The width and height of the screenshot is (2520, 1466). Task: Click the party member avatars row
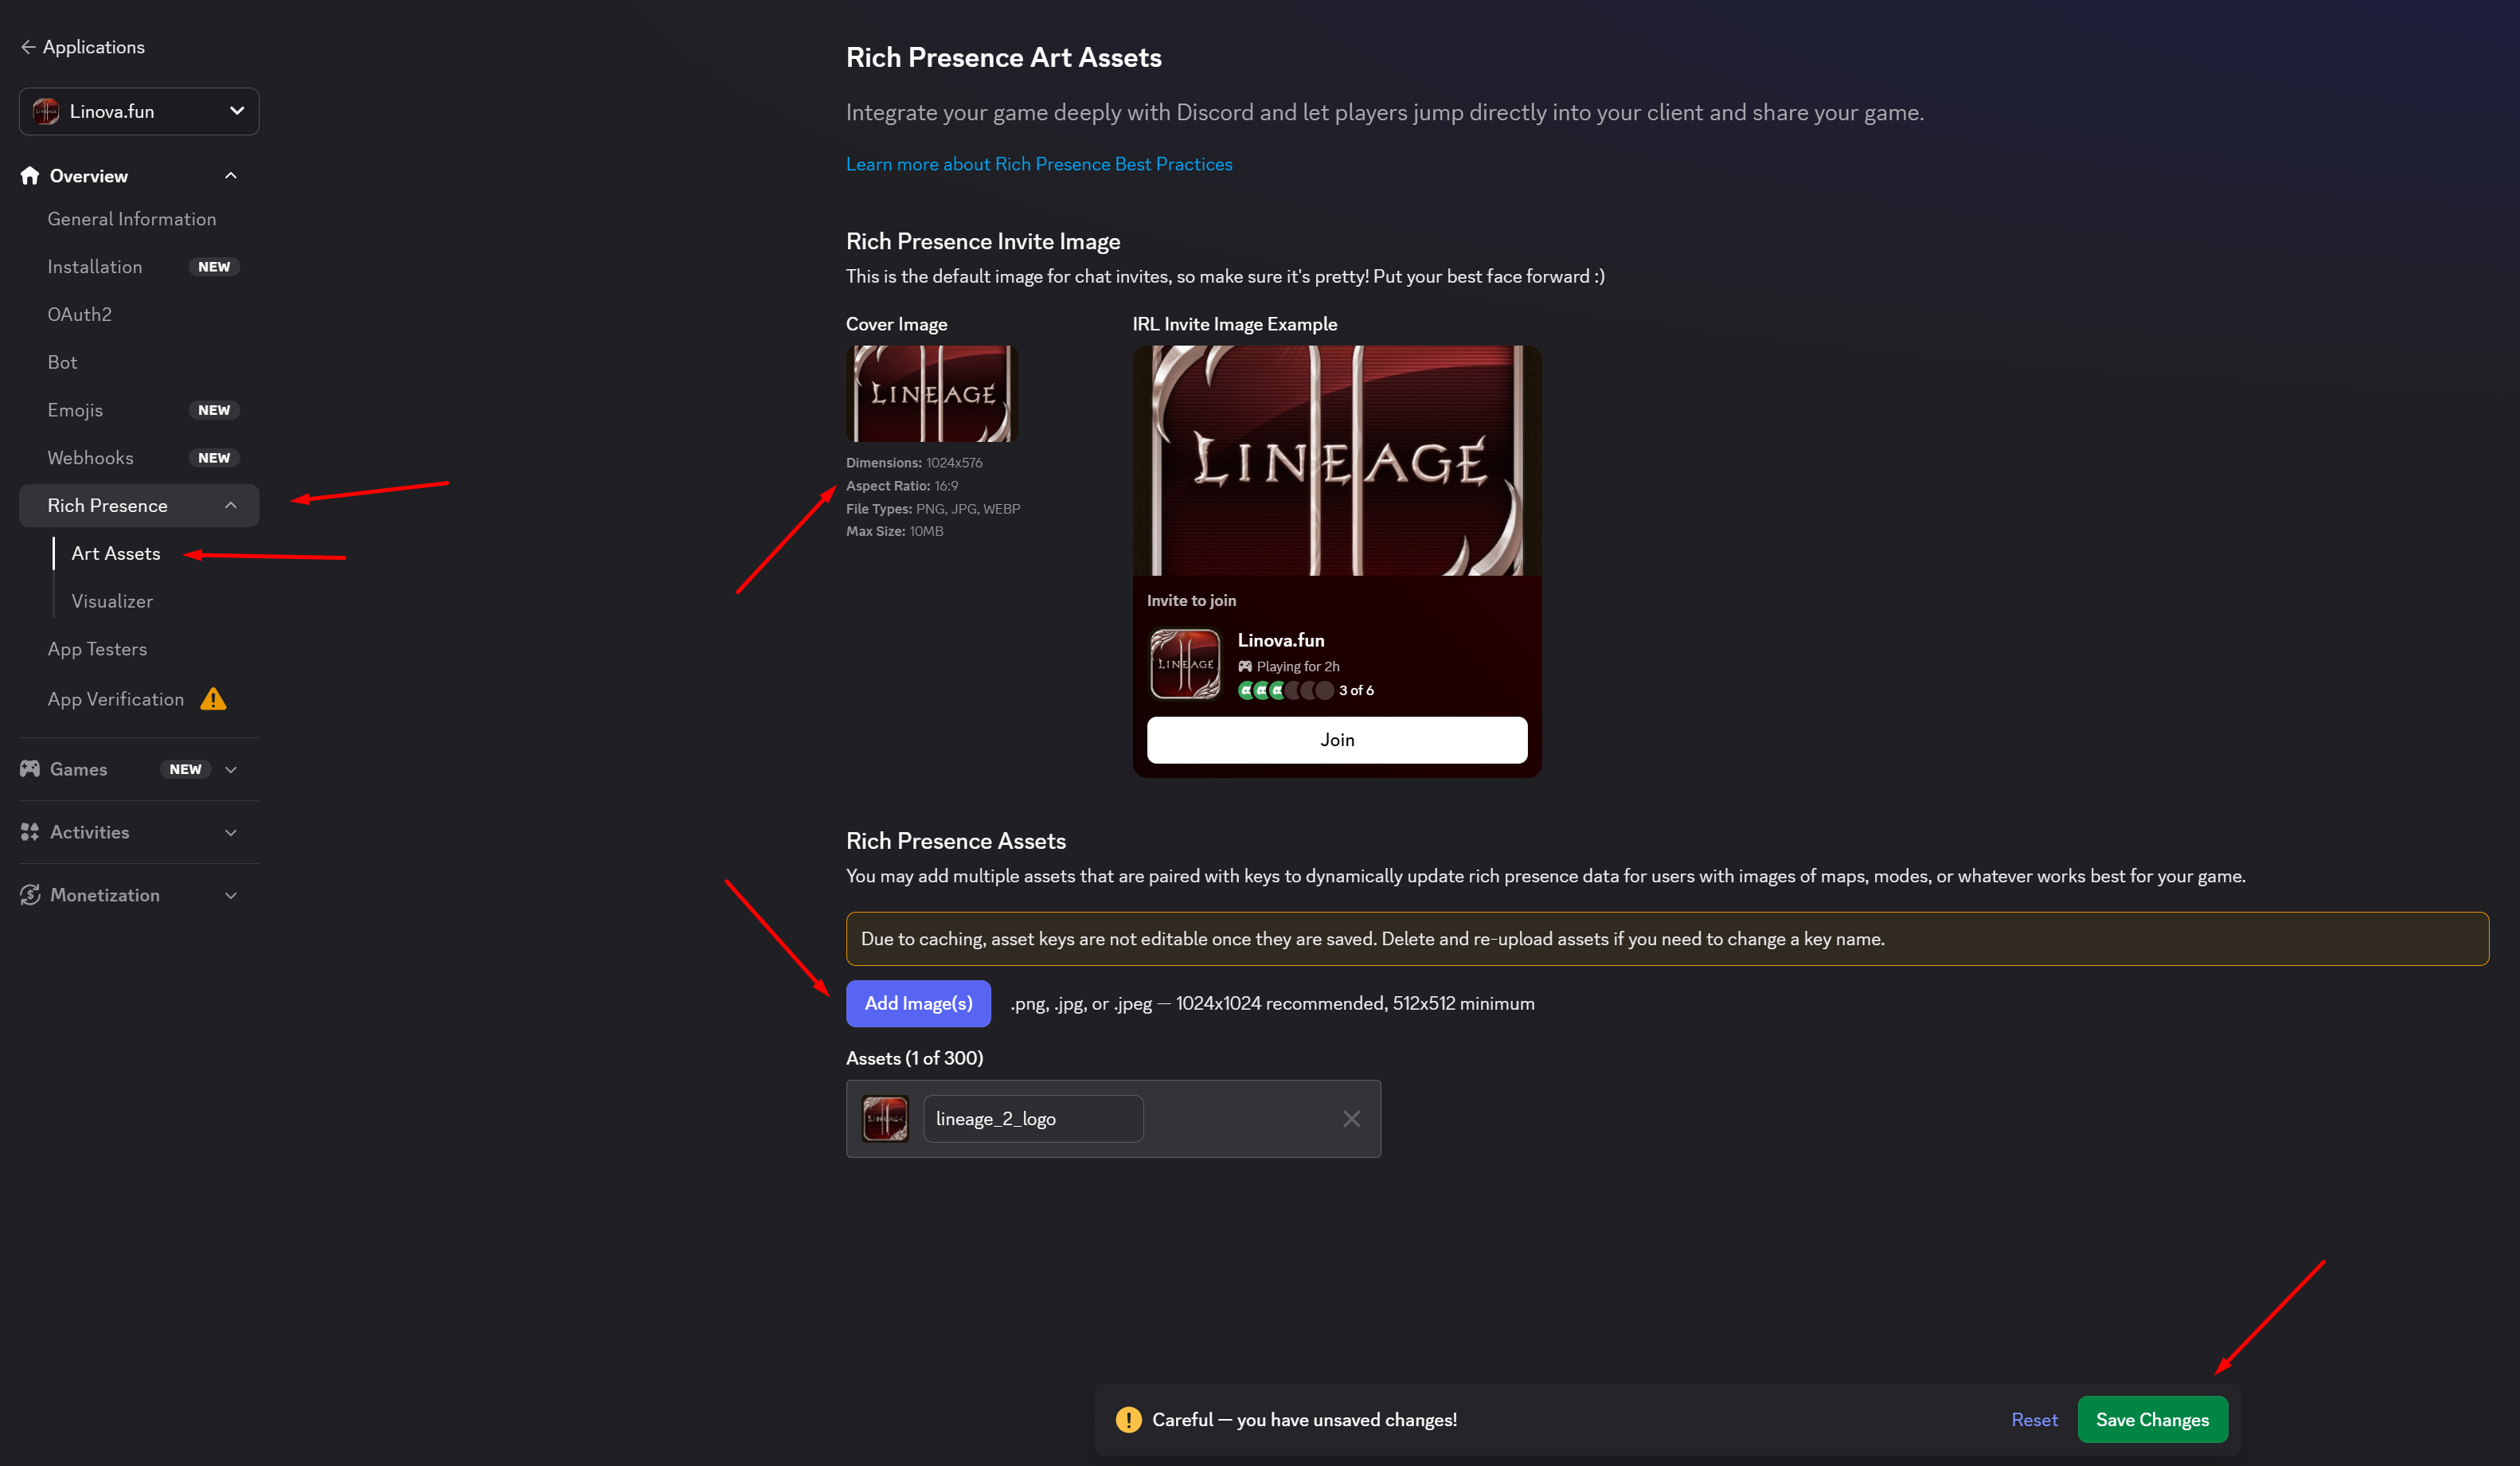(x=1285, y=690)
